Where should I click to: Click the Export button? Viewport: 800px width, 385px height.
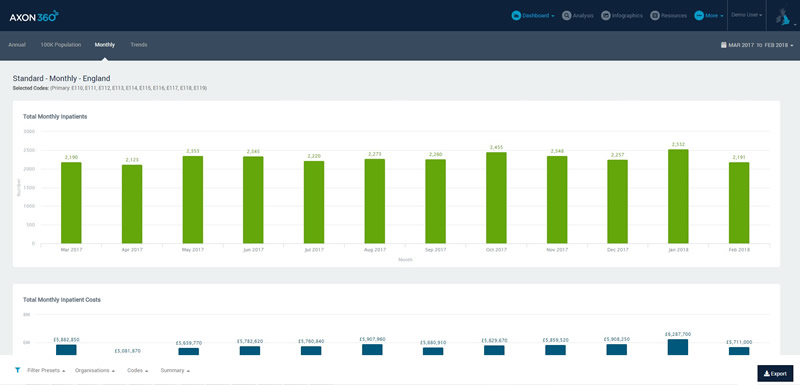point(775,374)
